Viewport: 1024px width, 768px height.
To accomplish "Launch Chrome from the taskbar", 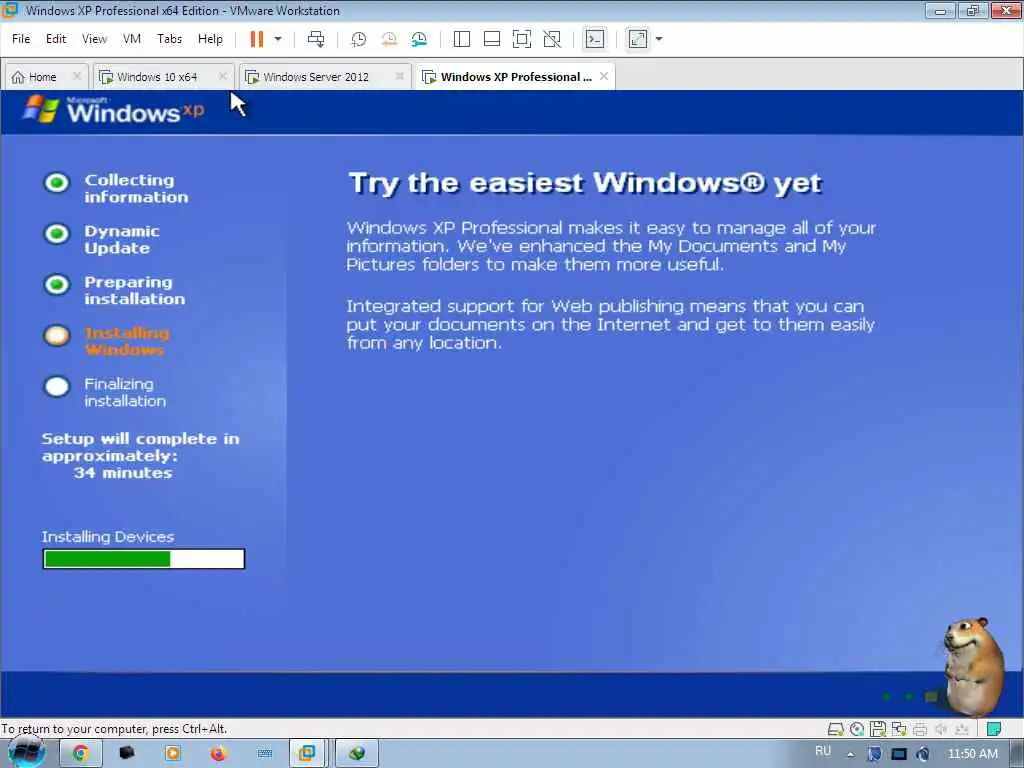I will tap(80, 754).
